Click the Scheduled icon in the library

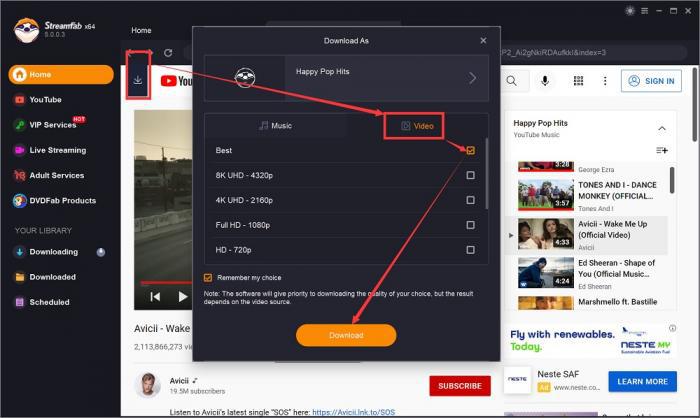20,302
